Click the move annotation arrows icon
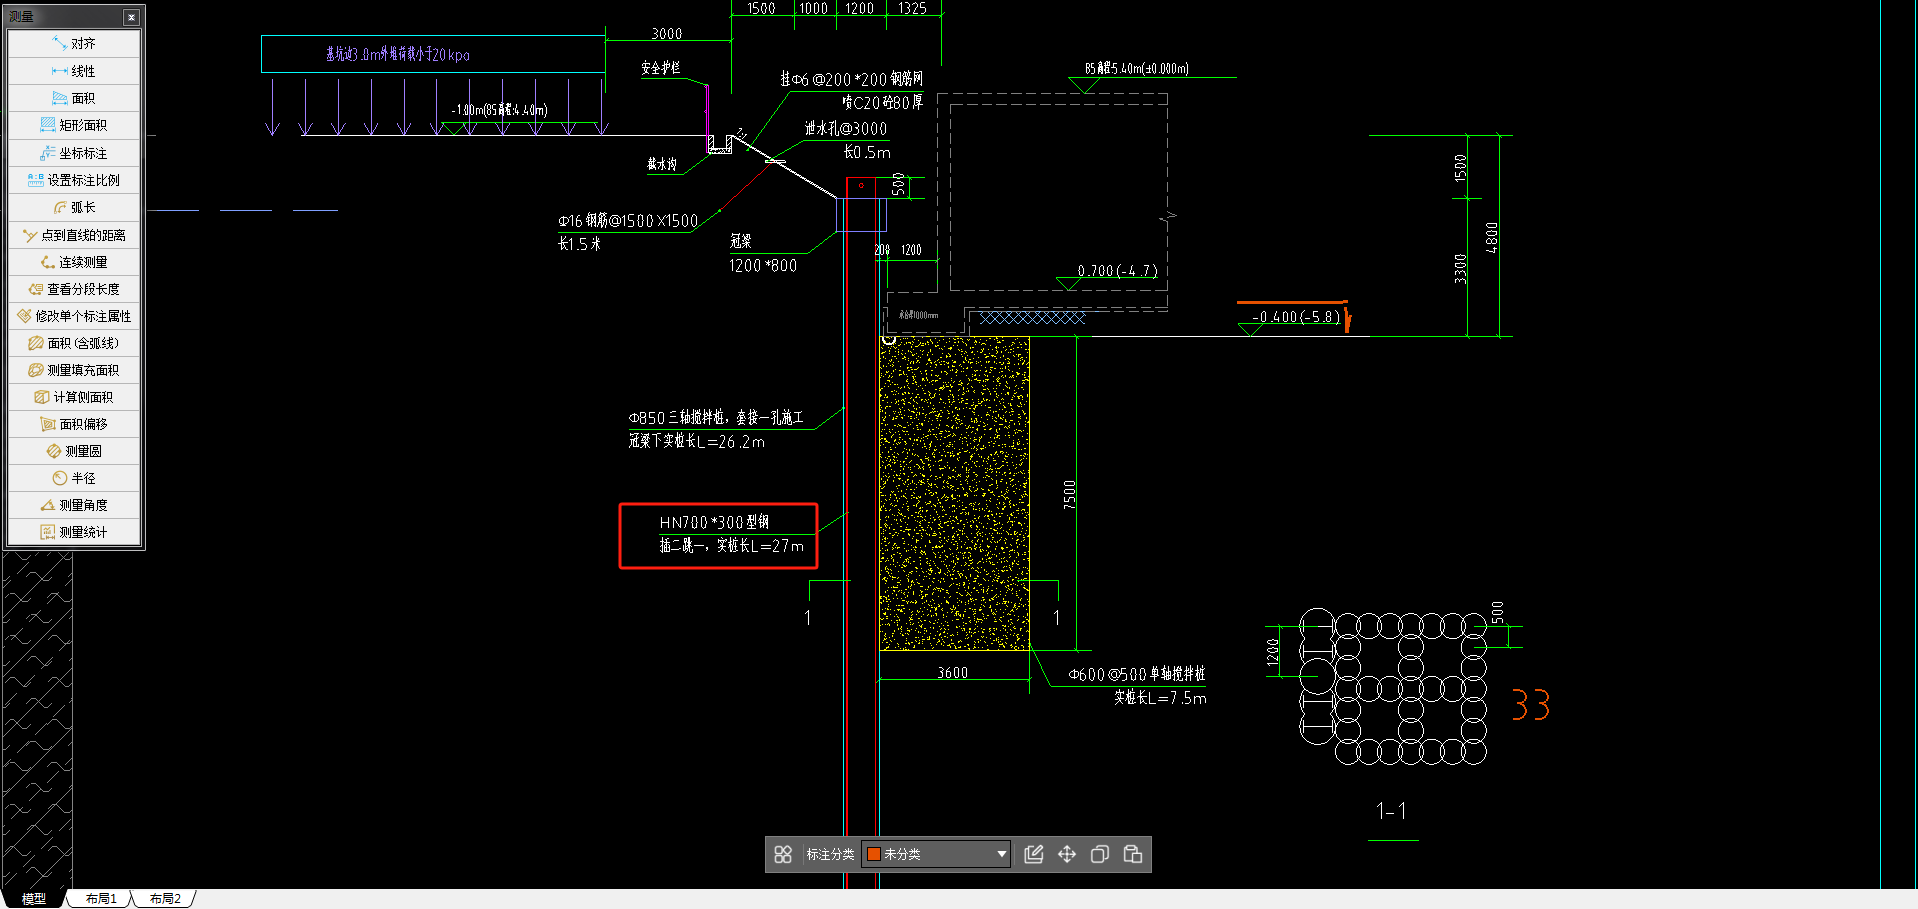This screenshot has width=1918, height=909. [x=1067, y=854]
